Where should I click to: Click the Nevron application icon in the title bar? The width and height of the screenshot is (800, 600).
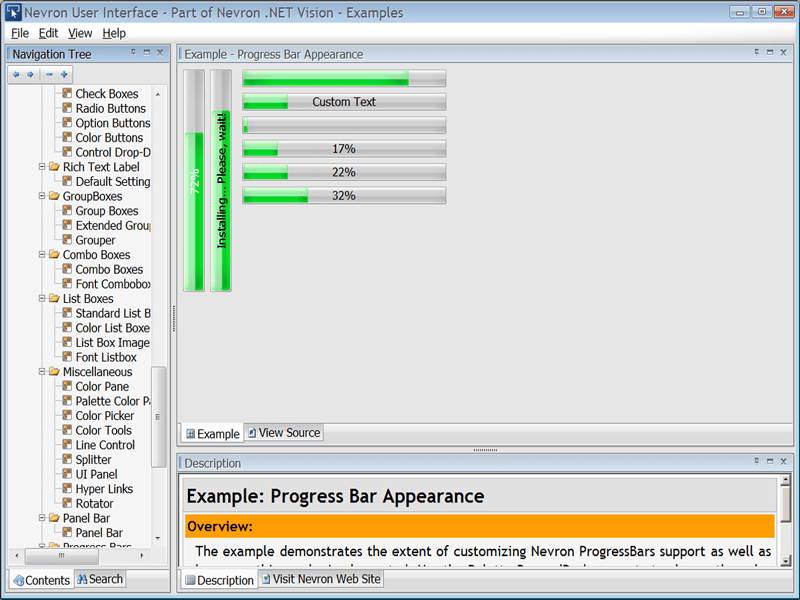11,11
